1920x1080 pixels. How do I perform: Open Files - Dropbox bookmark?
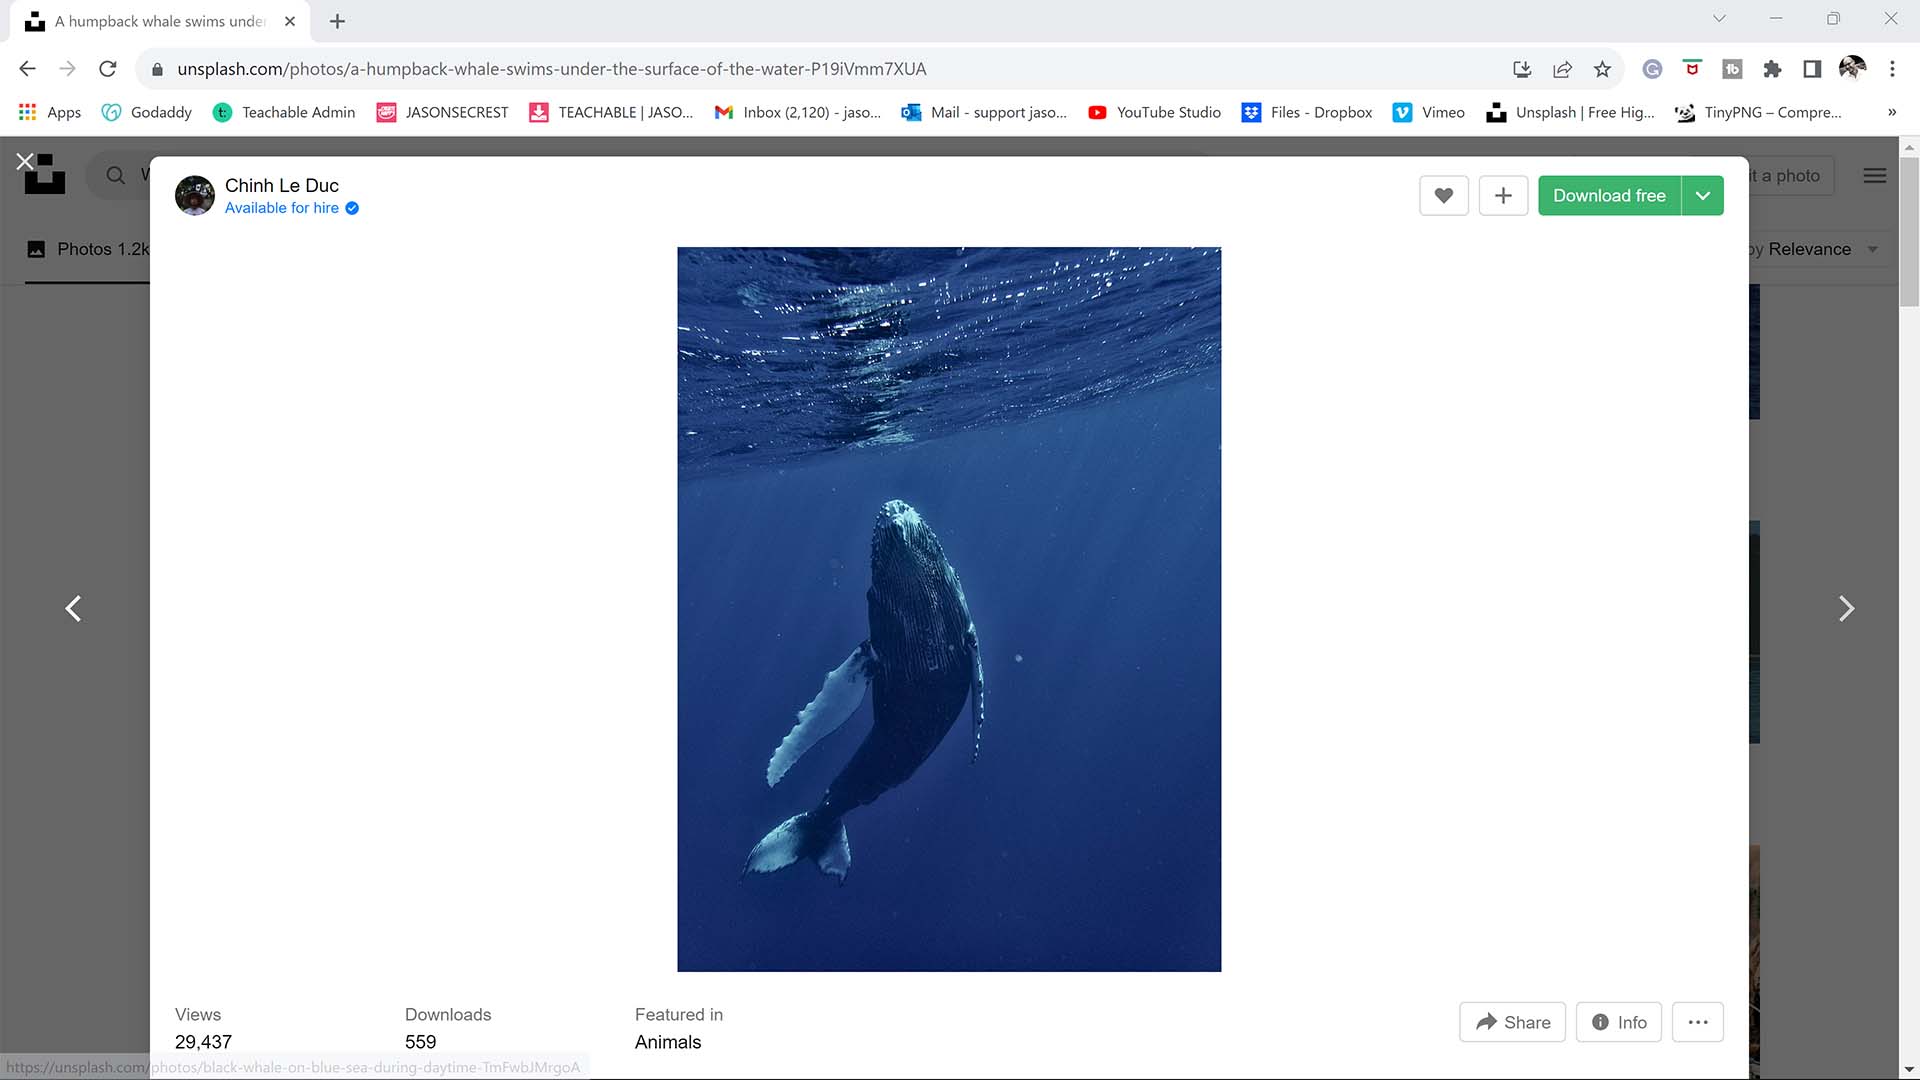coord(1307,112)
